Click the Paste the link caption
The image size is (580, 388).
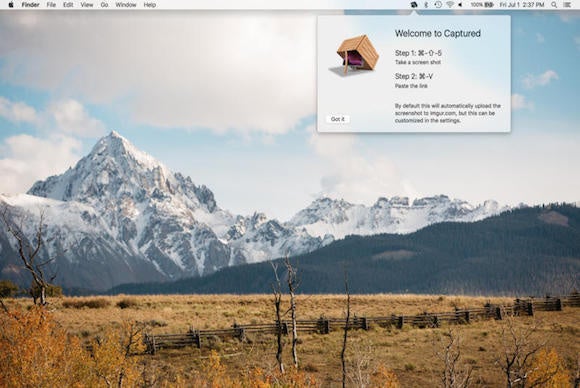coord(411,86)
